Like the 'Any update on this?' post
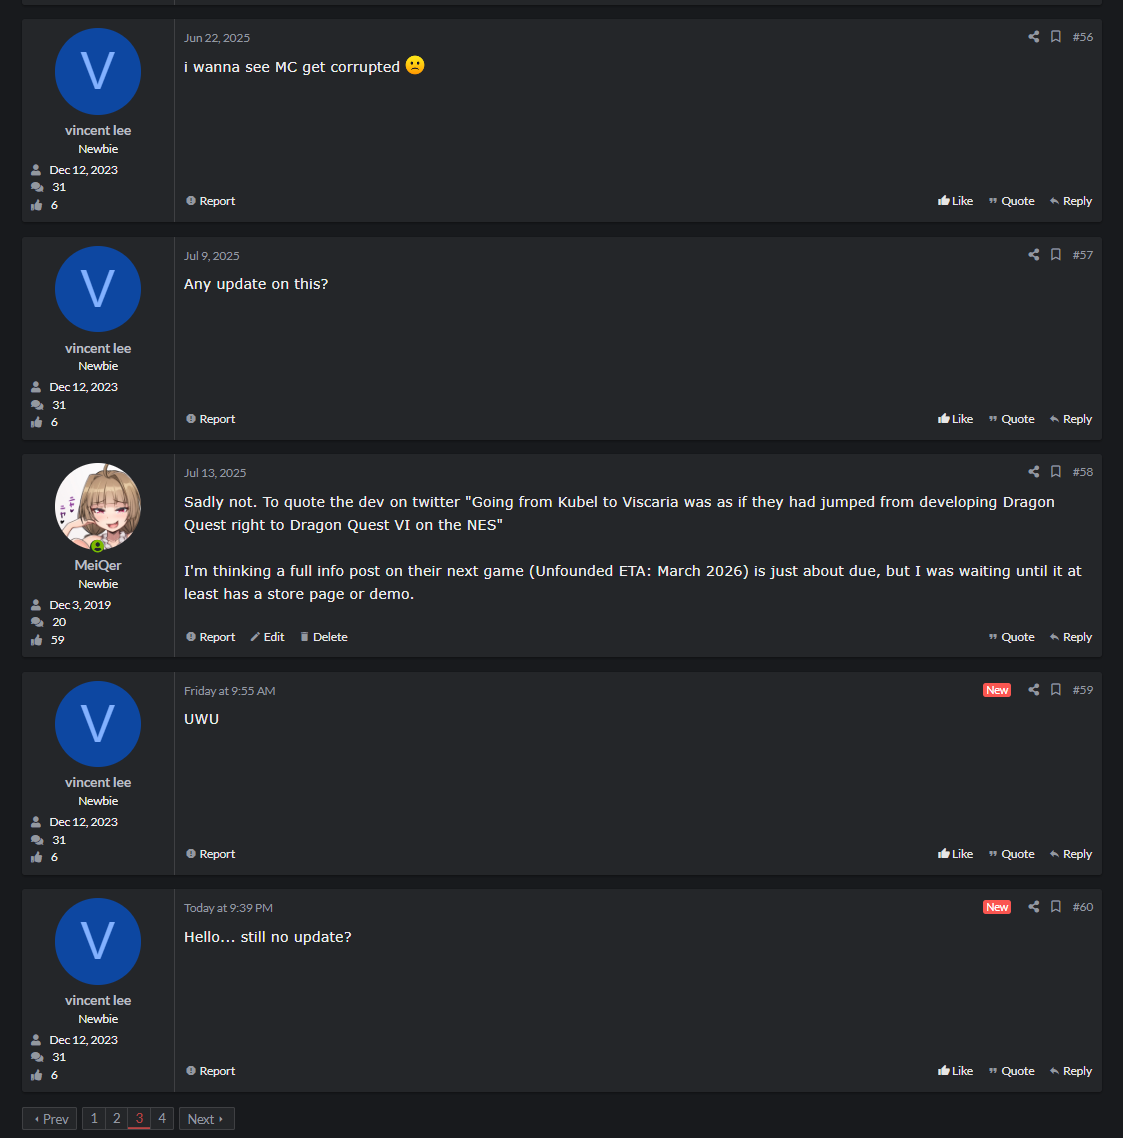Screen dimensions: 1123x1138 955,419
